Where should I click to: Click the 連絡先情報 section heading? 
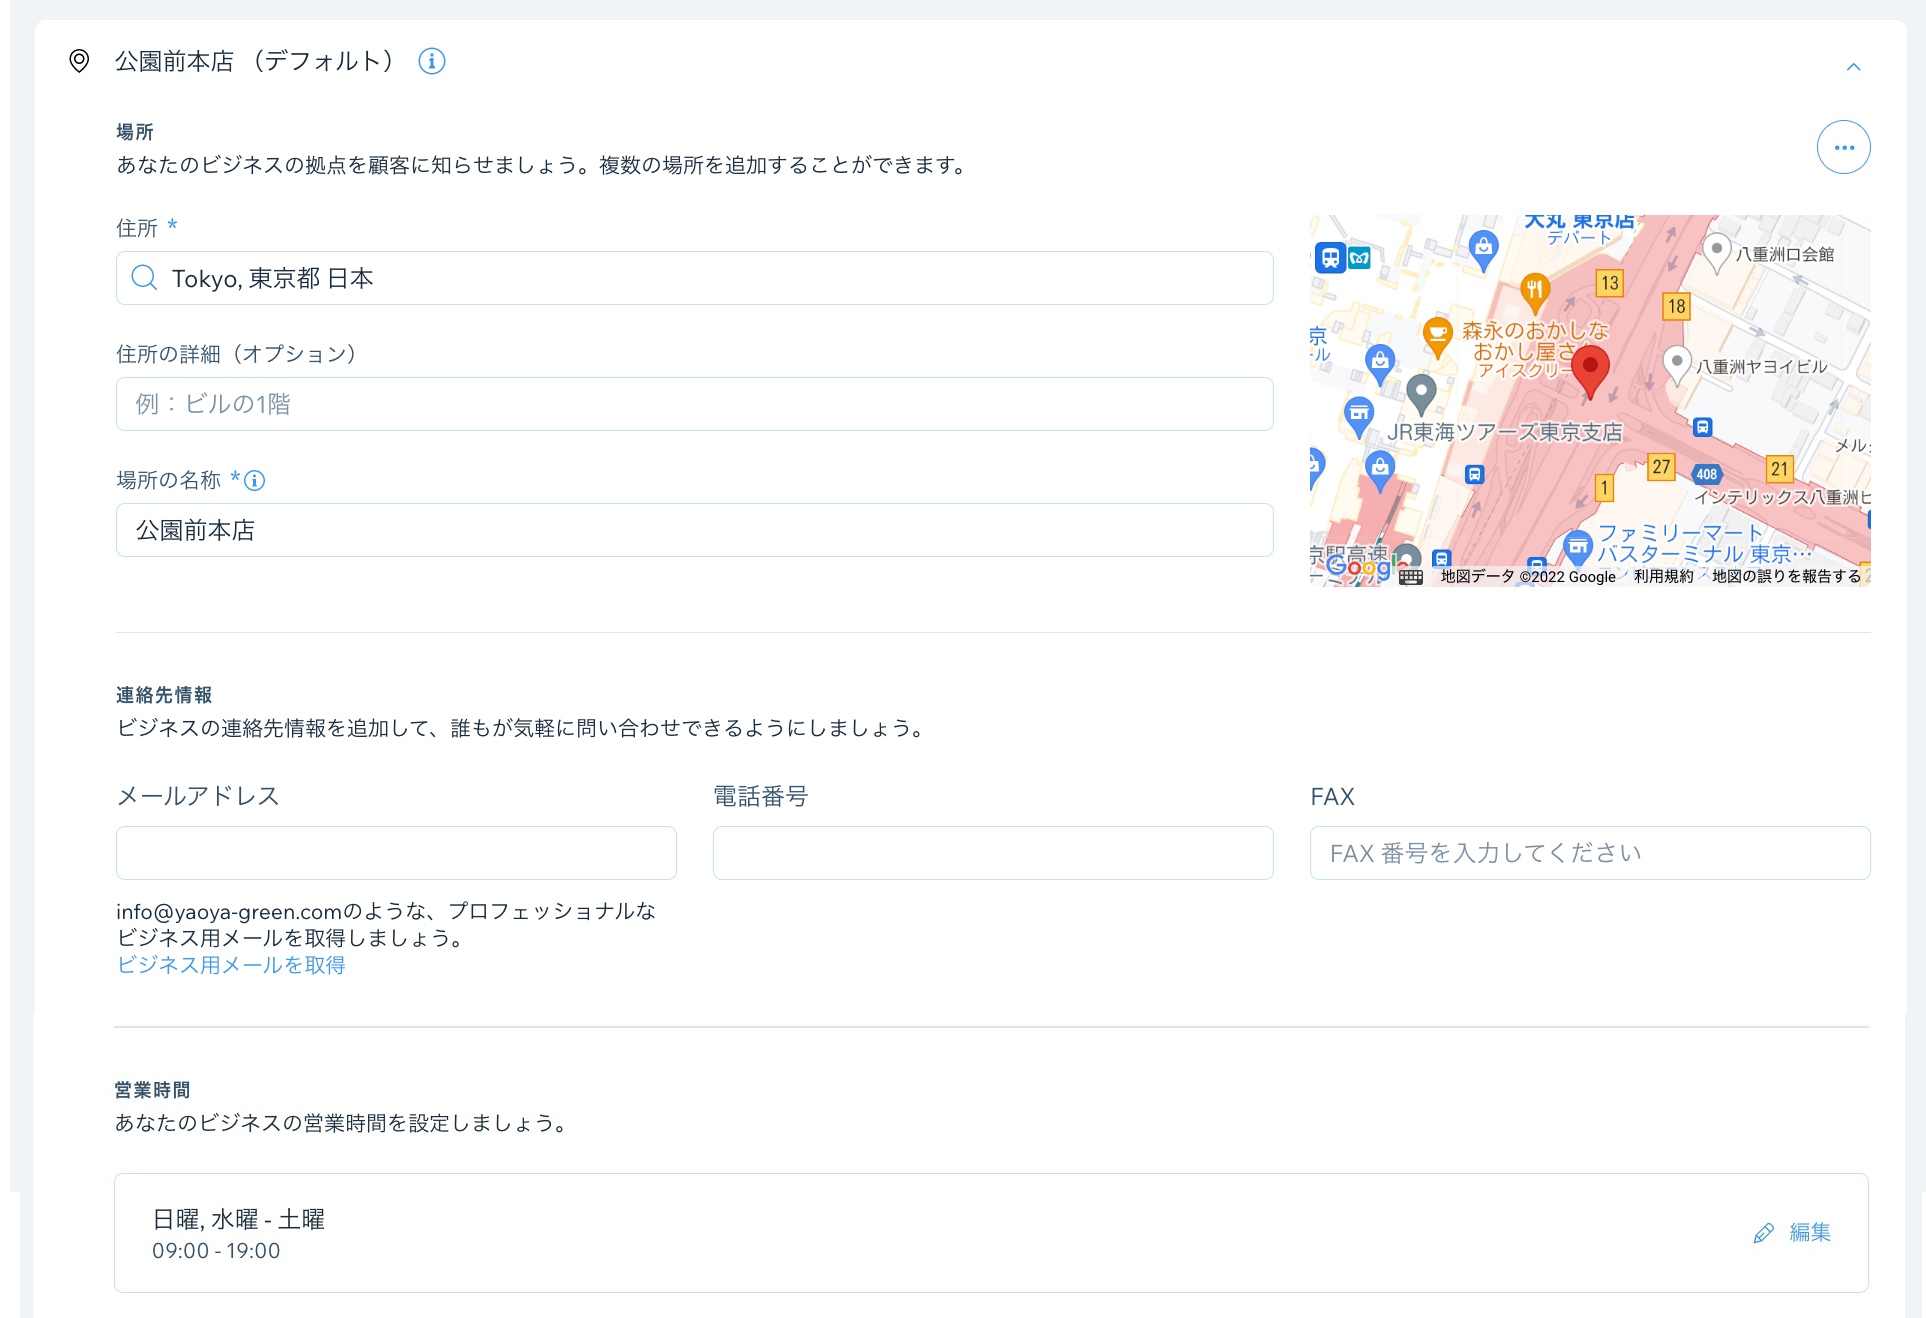tap(164, 695)
